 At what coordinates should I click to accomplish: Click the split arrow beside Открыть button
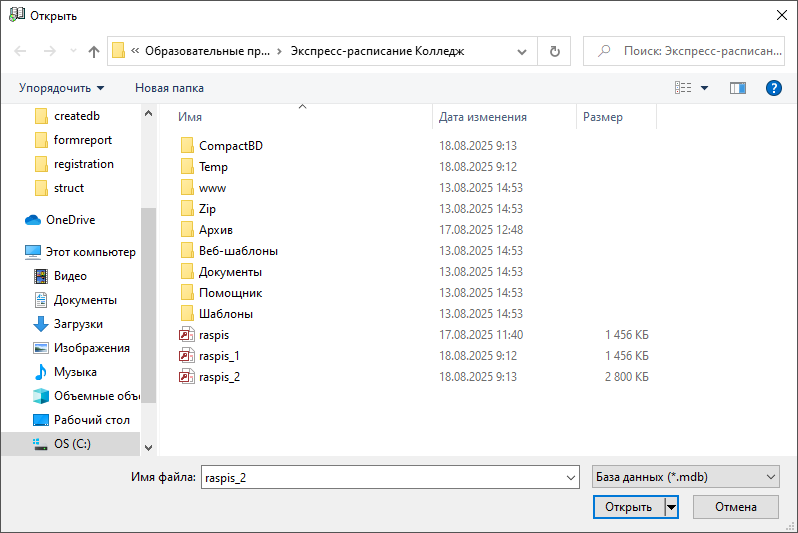click(672, 507)
